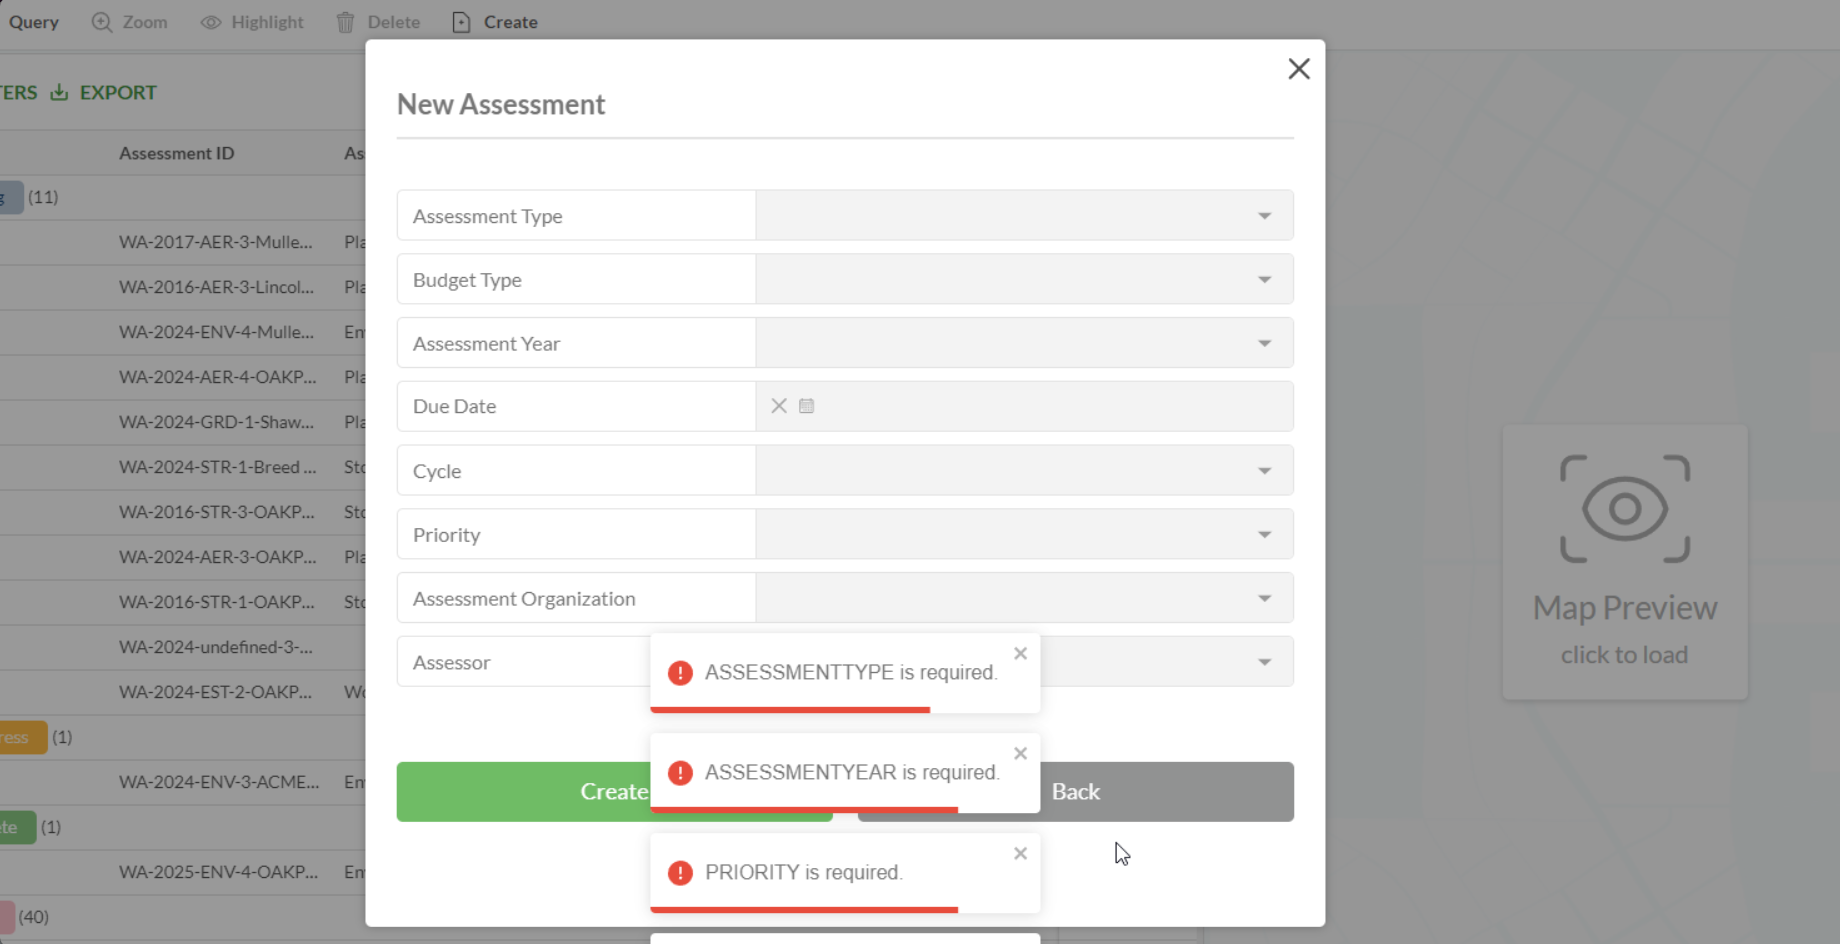Click the Delete trash icon

coord(346,22)
